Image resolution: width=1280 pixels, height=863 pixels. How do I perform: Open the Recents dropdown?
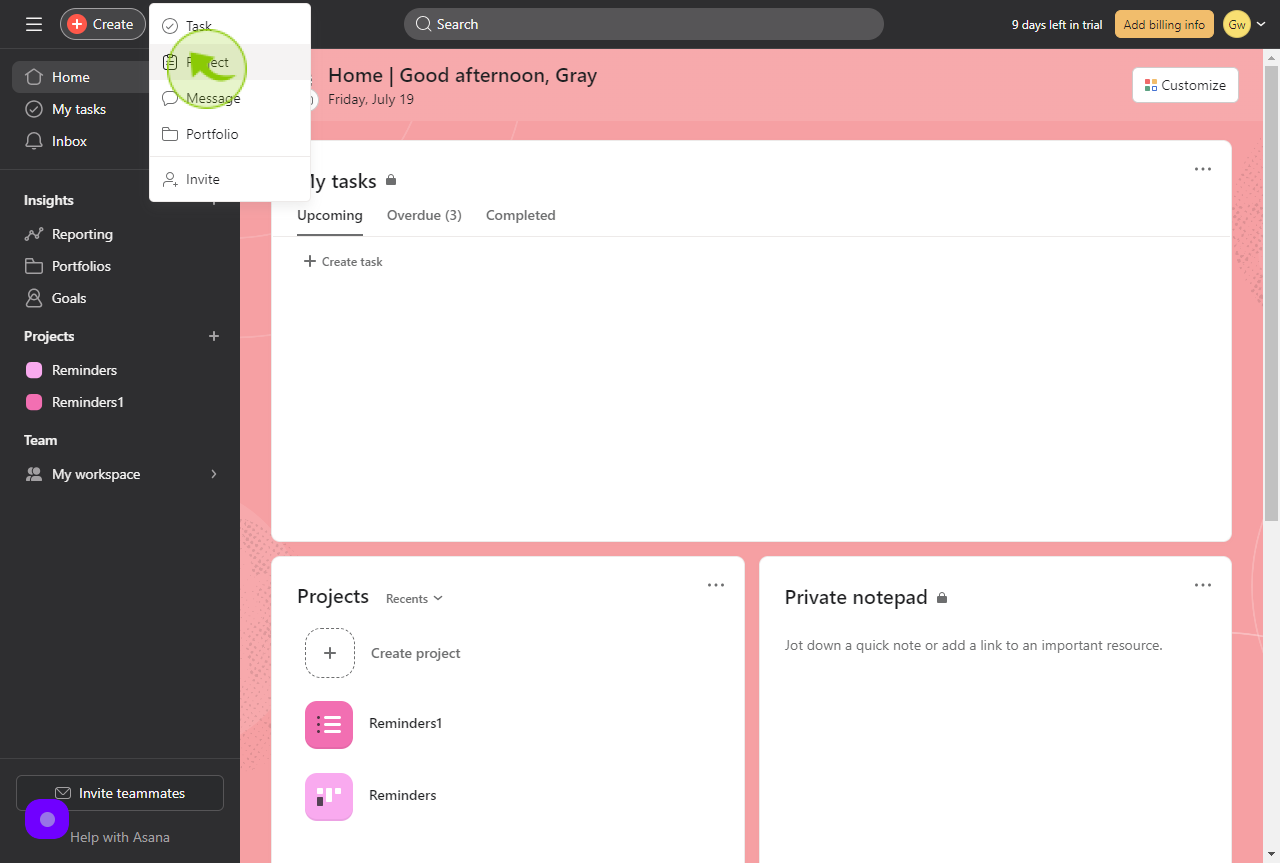414,598
